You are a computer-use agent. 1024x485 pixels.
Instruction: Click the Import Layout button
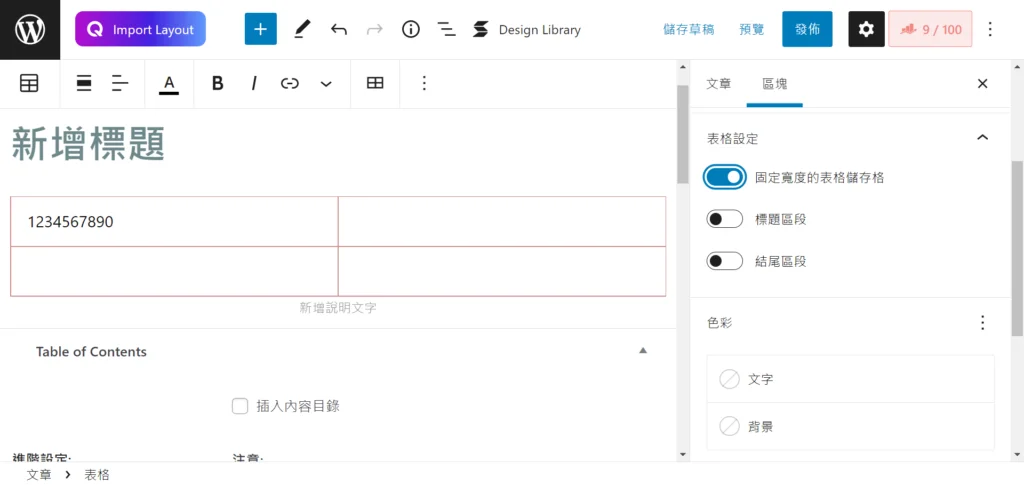point(140,29)
